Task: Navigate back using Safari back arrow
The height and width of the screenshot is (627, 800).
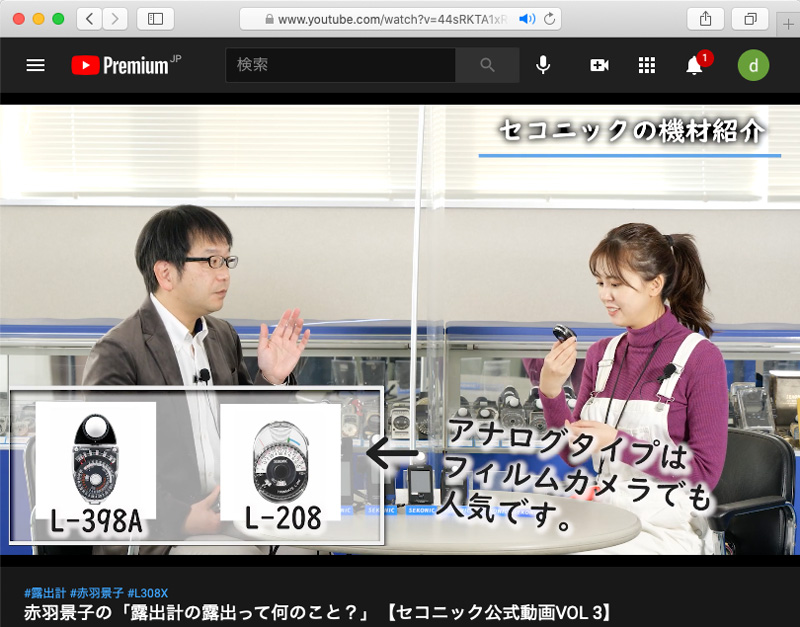Action: pos(88,18)
